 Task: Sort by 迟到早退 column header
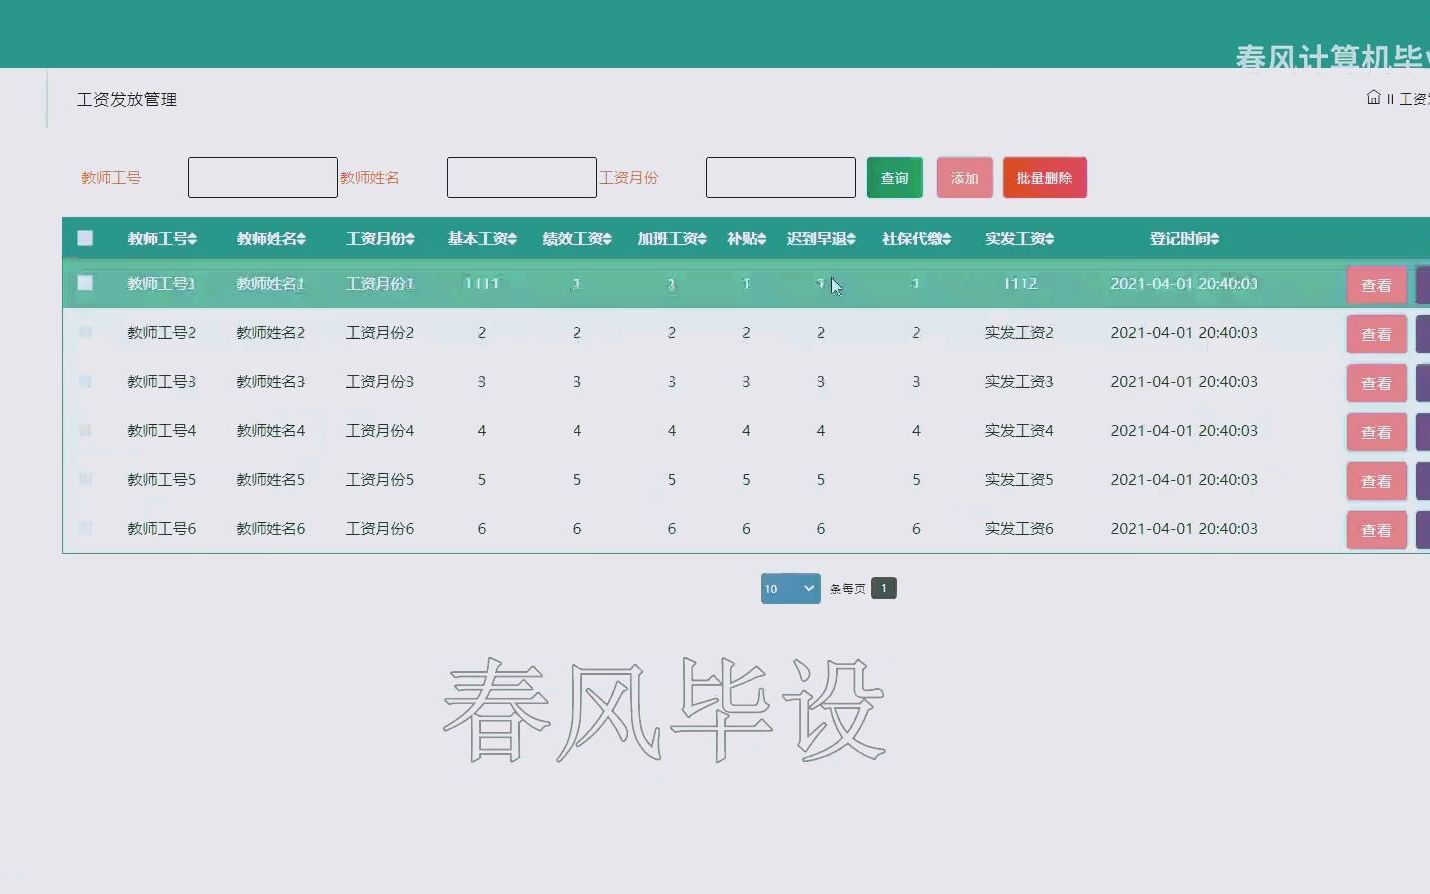[821, 239]
